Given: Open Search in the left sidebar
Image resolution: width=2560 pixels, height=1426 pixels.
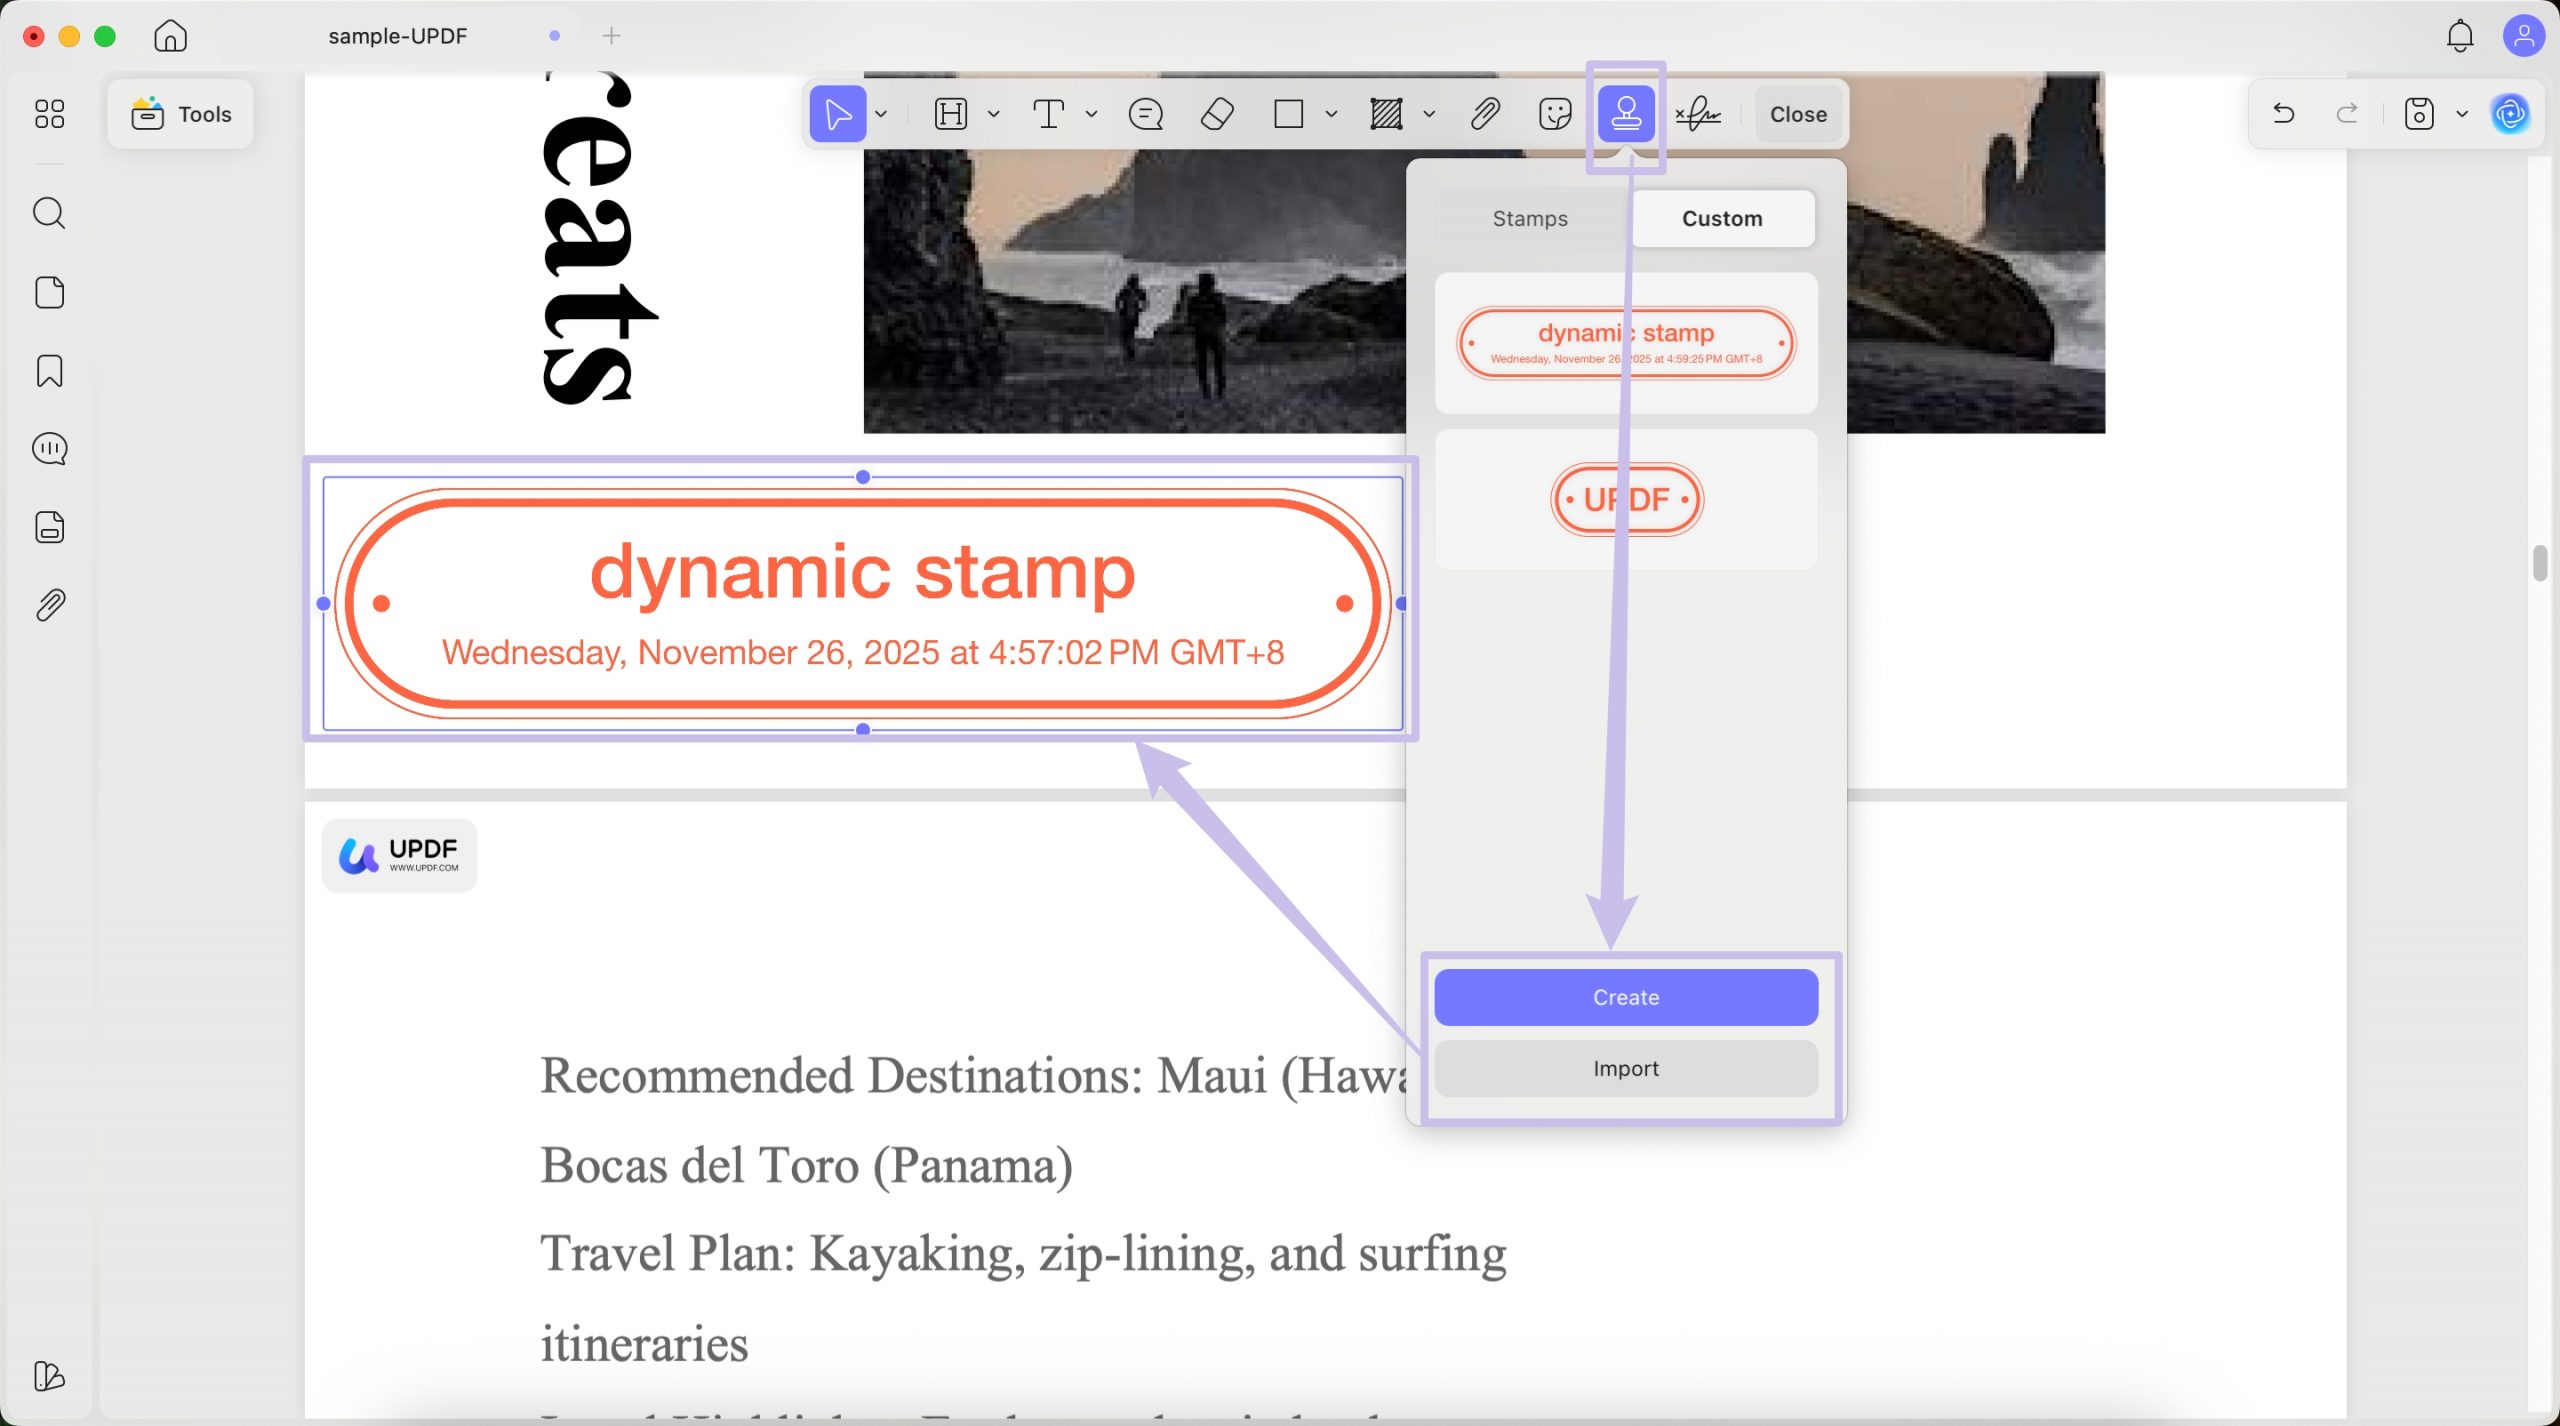Looking at the screenshot, I should pos(48,212).
